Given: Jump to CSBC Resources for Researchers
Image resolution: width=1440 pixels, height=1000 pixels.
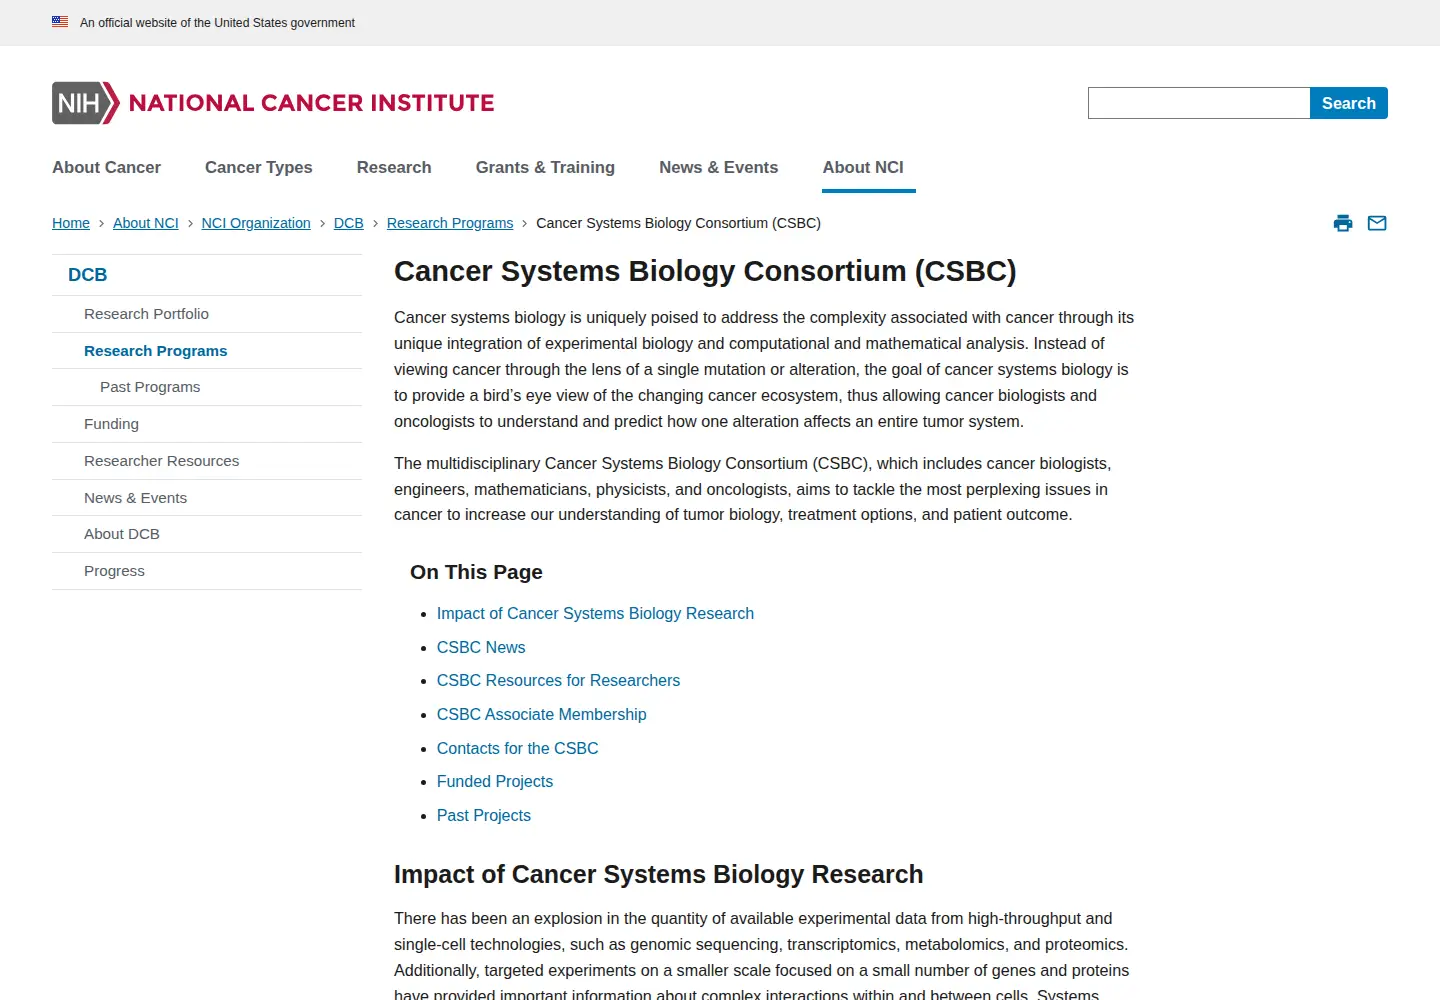Looking at the screenshot, I should tap(558, 680).
